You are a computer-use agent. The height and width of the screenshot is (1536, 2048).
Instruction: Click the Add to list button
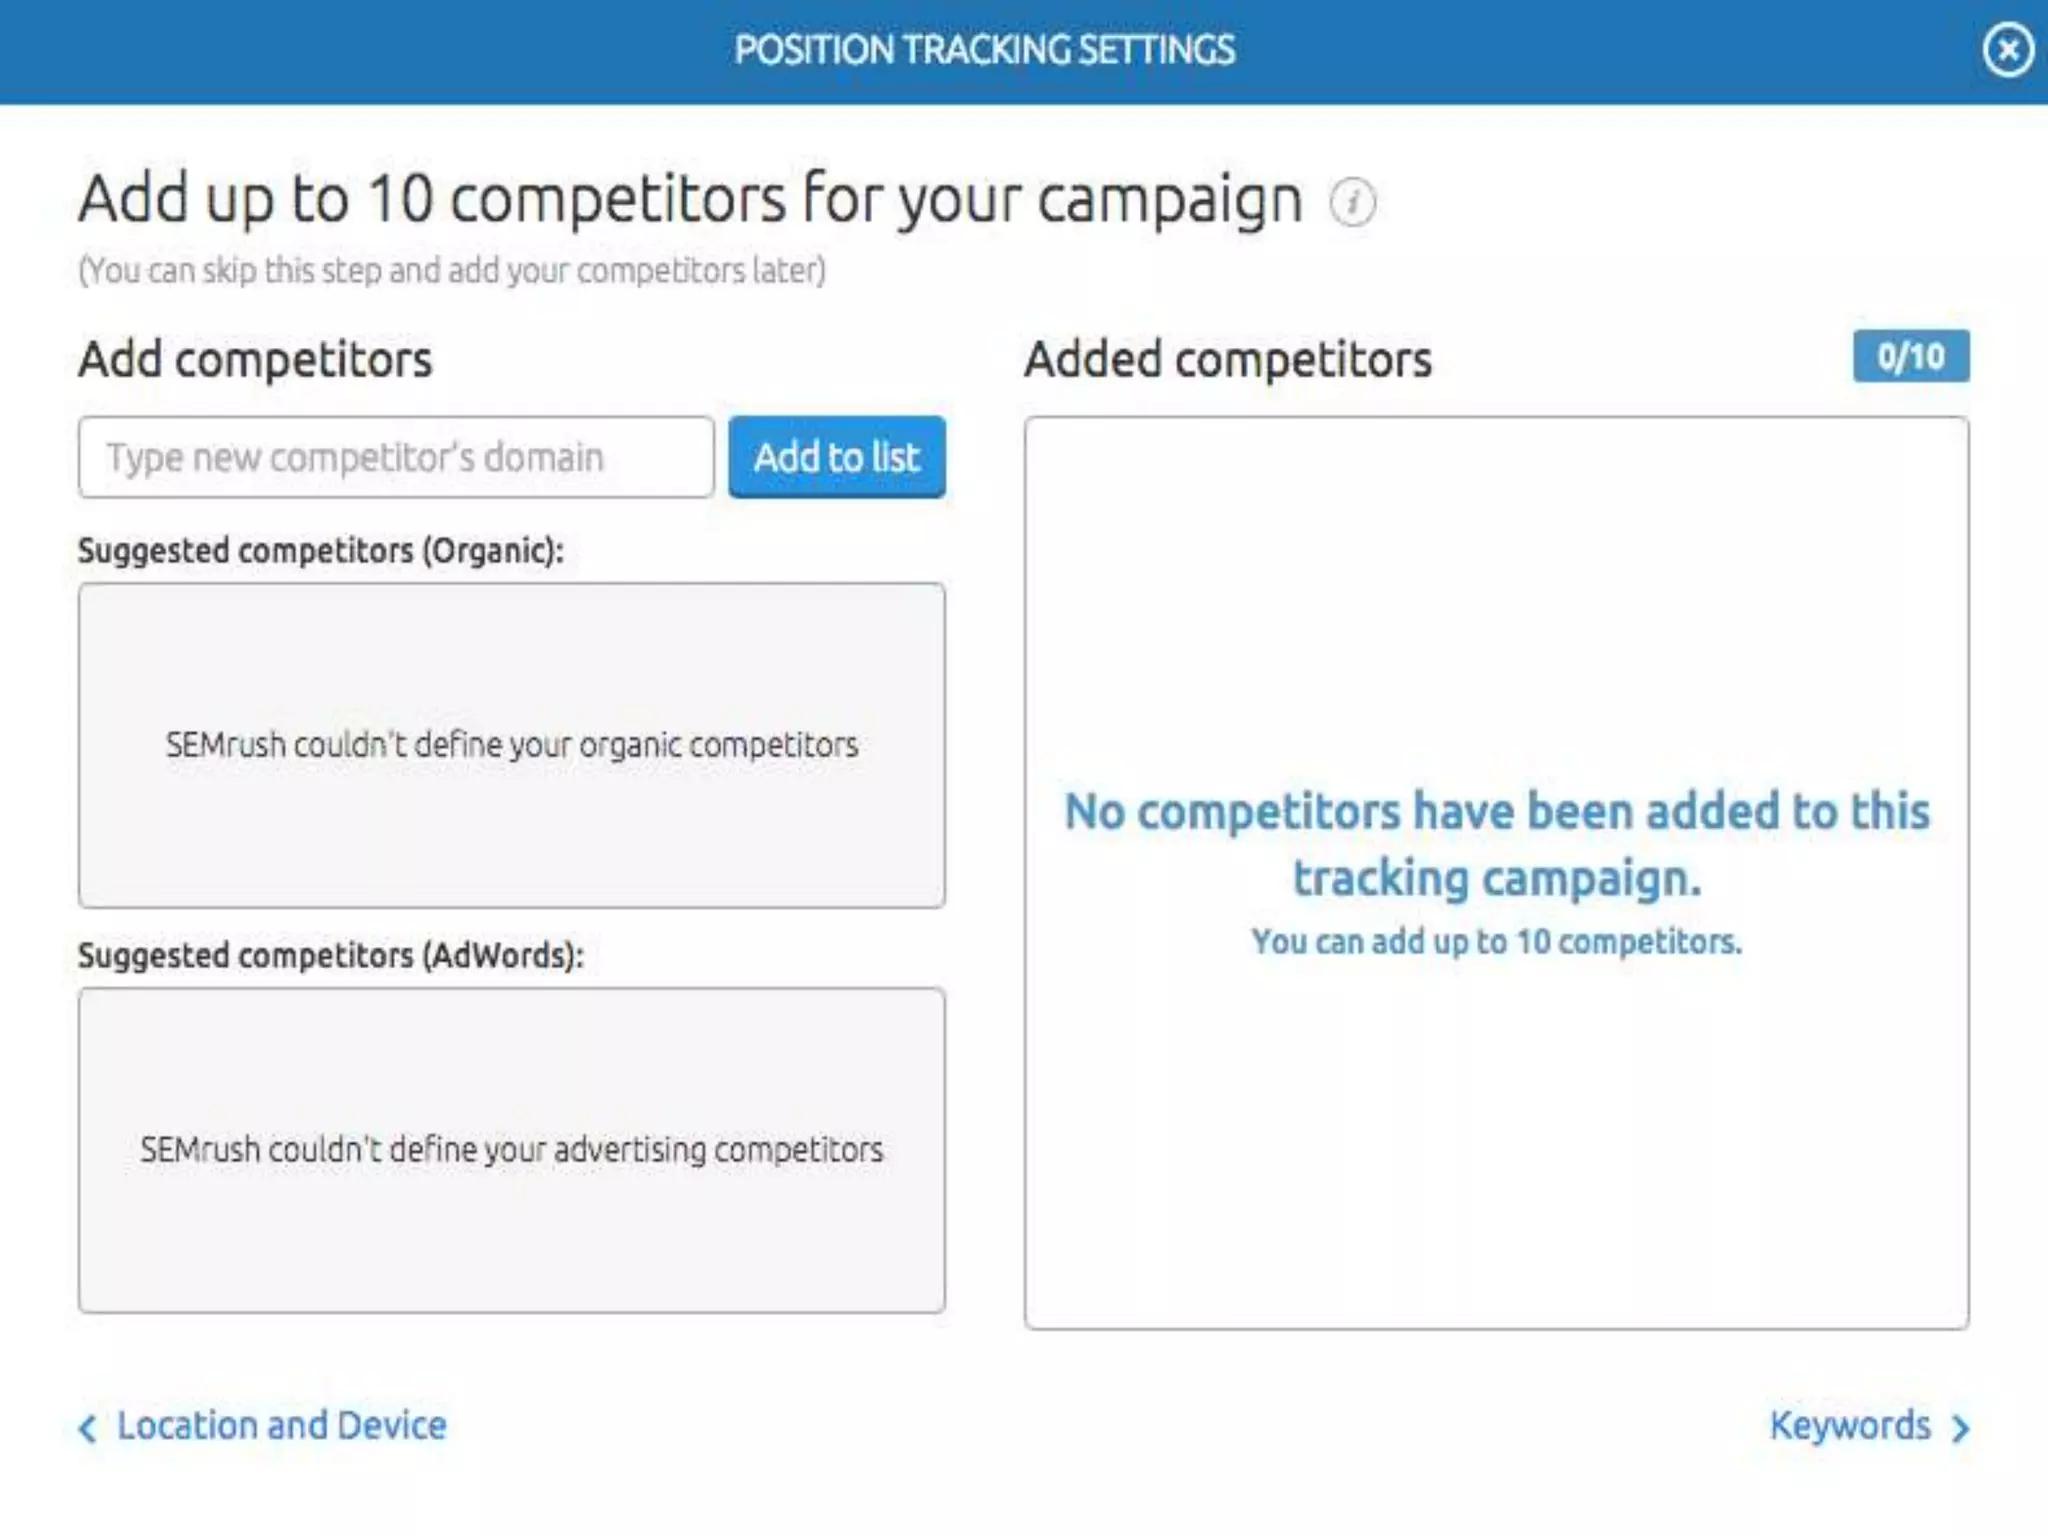pyautogui.click(x=837, y=457)
